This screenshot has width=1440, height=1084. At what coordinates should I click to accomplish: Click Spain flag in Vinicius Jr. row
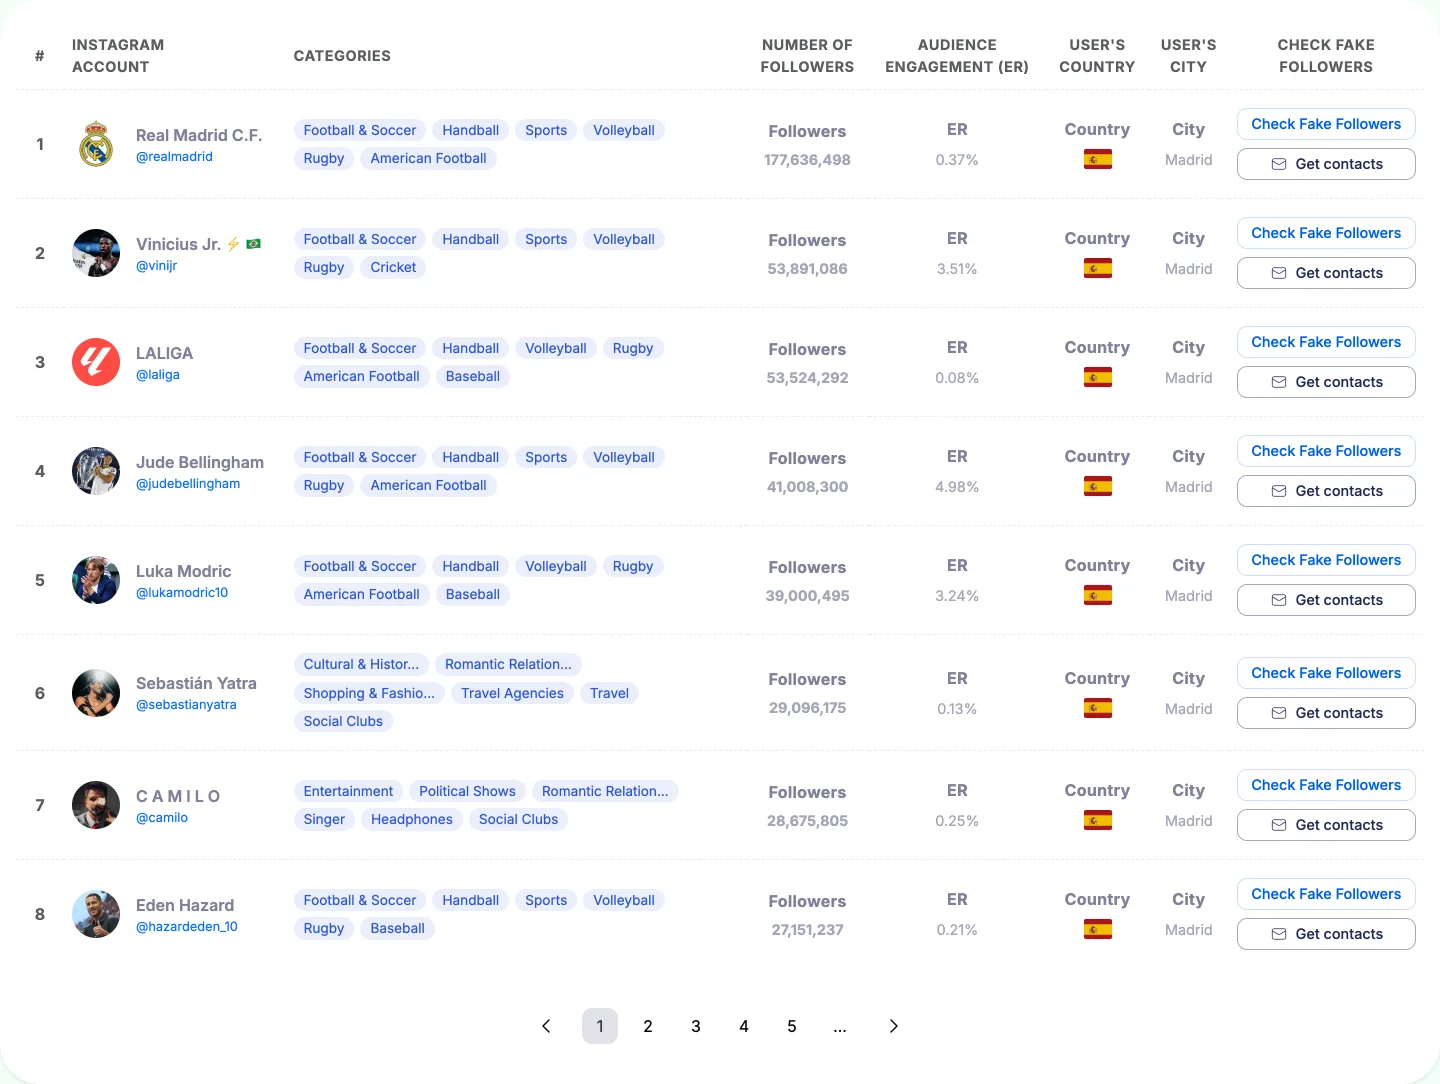pyautogui.click(x=1098, y=269)
